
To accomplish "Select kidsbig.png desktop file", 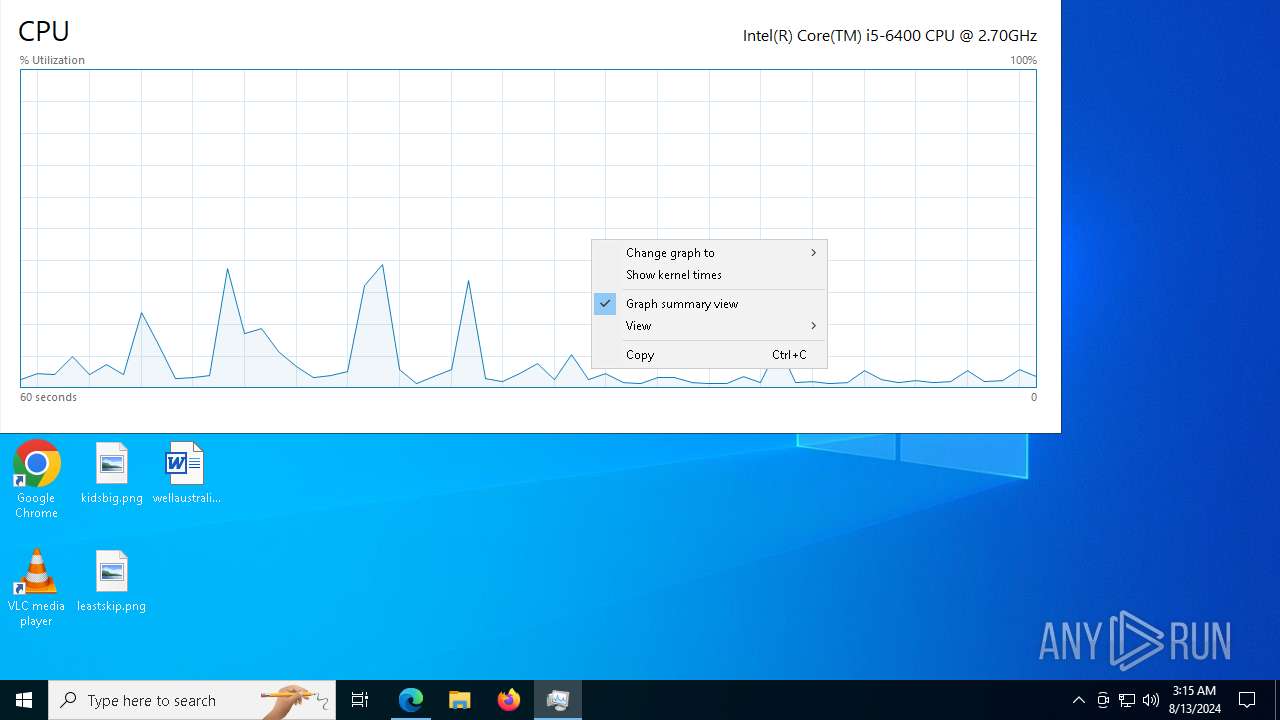I will click(x=112, y=473).
